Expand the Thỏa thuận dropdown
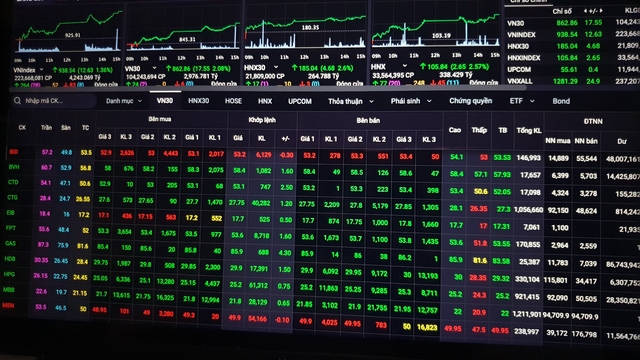 [x=351, y=101]
